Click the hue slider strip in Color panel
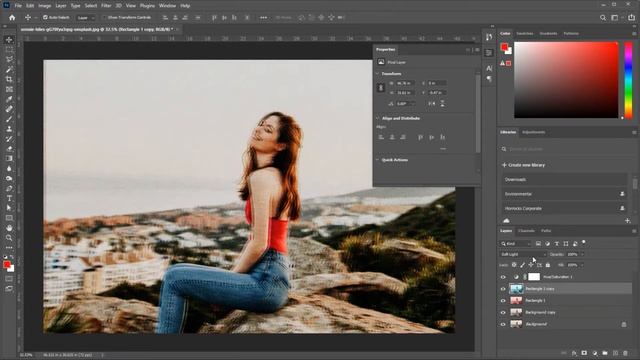Viewport: 640px width, 360px height. pyautogui.click(x=629, y=80)
